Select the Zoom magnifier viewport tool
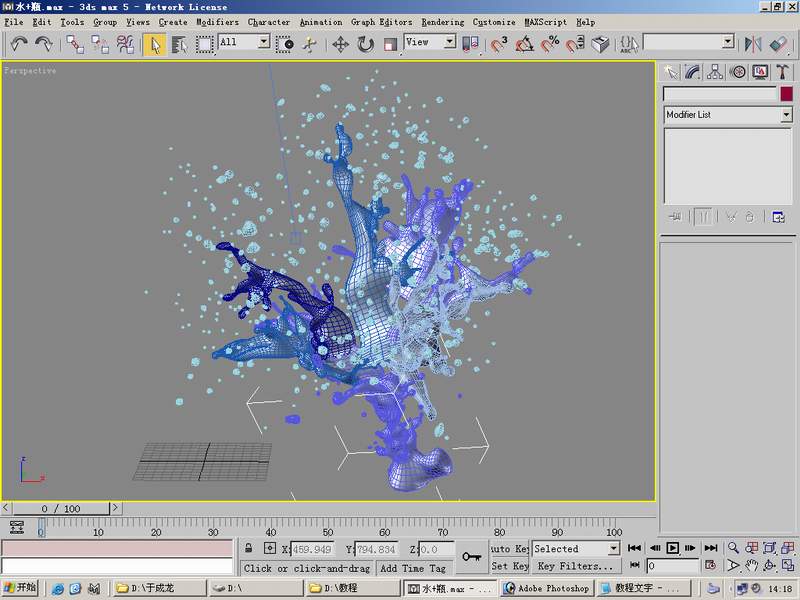This screenshot has height=600, width=800. [x=734, y=548]
